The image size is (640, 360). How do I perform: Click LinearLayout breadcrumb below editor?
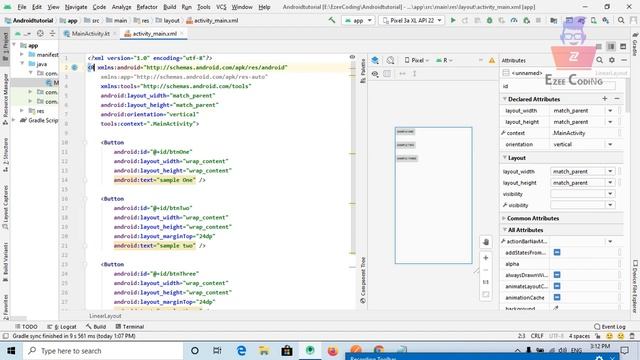[105, 316]
